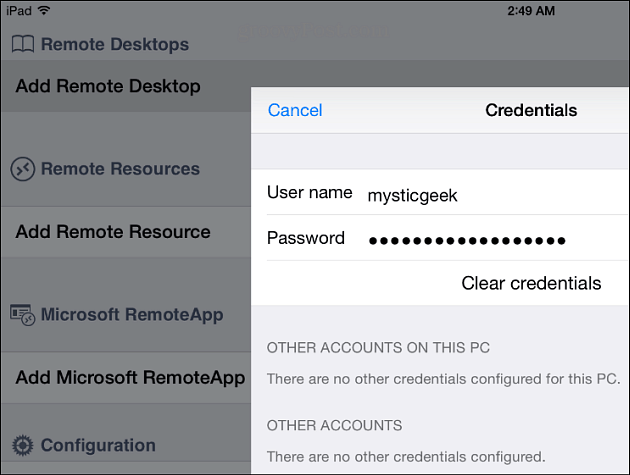The width and height of the screenshot is (630, 475).
Task: Clear credentials for this account
Action: (531, 283)
